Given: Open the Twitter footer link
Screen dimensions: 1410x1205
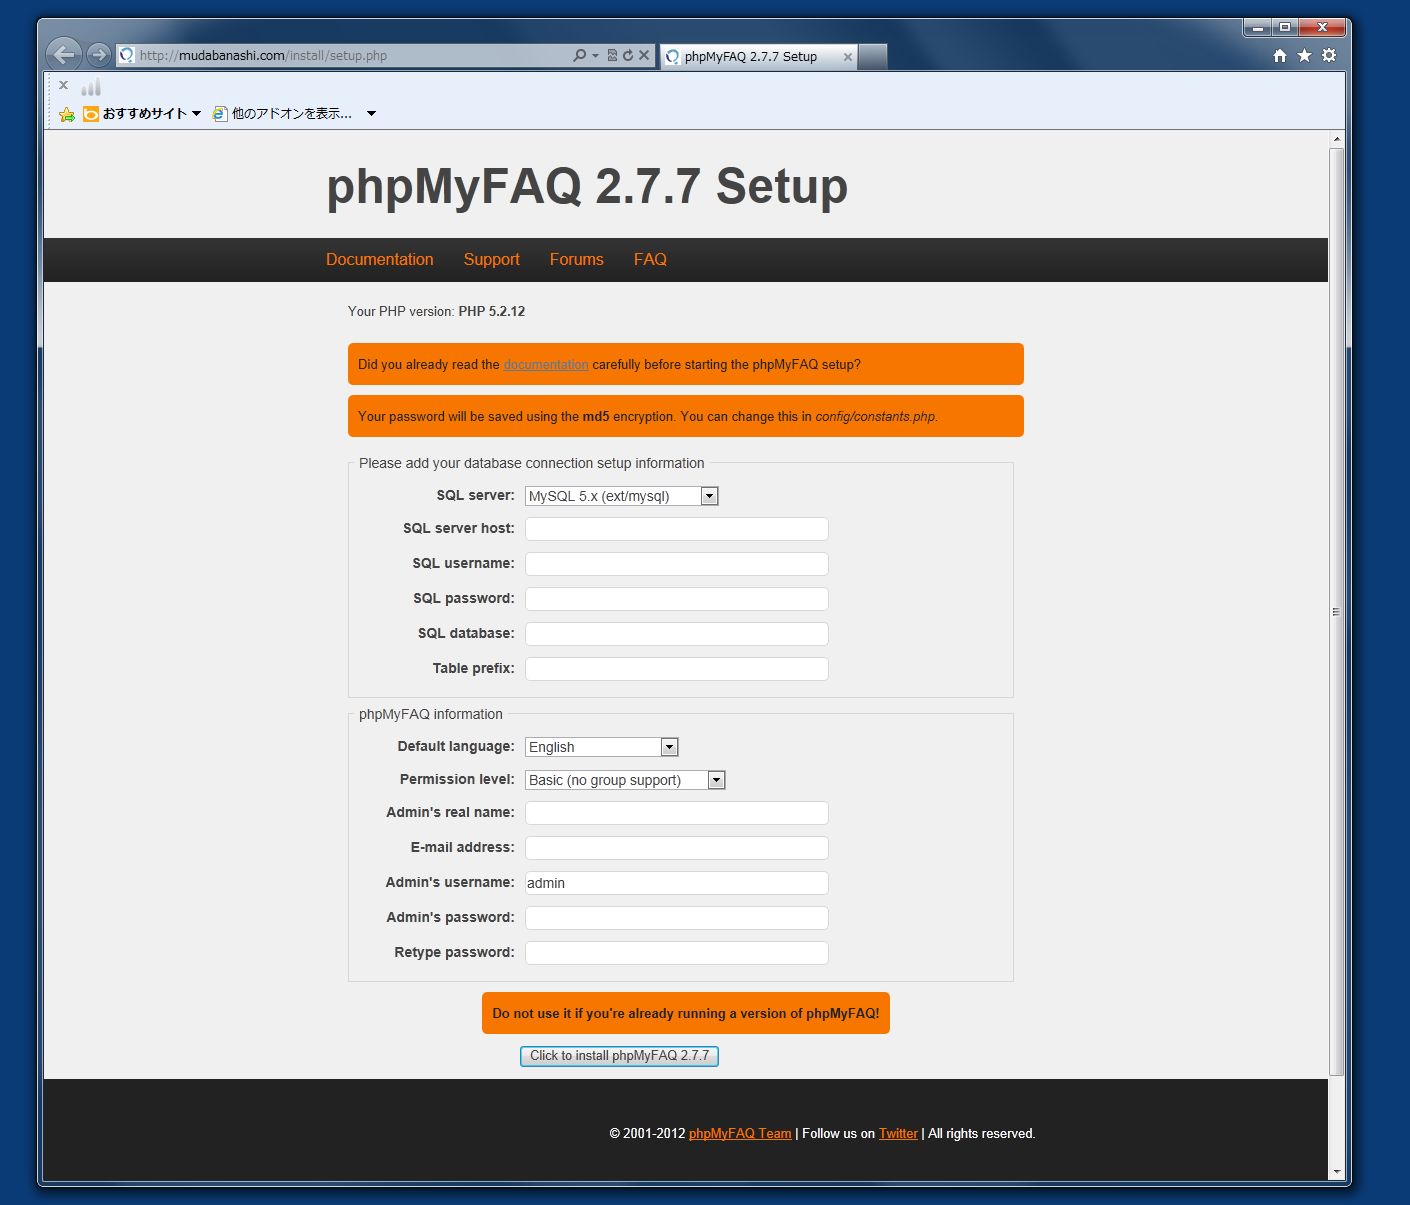Looking at the screenshot, I should pyautogui.click(x=898, y=1134).
